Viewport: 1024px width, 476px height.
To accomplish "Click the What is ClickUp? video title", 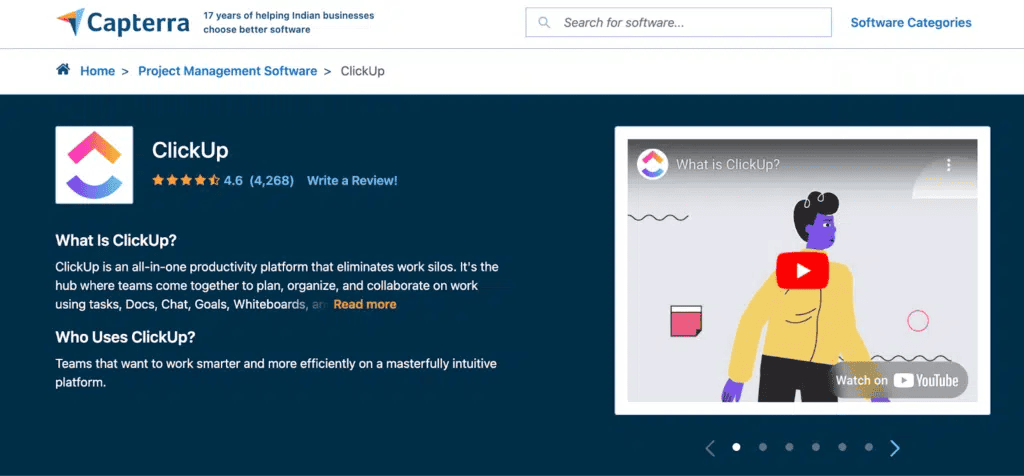I will [728, 165].
